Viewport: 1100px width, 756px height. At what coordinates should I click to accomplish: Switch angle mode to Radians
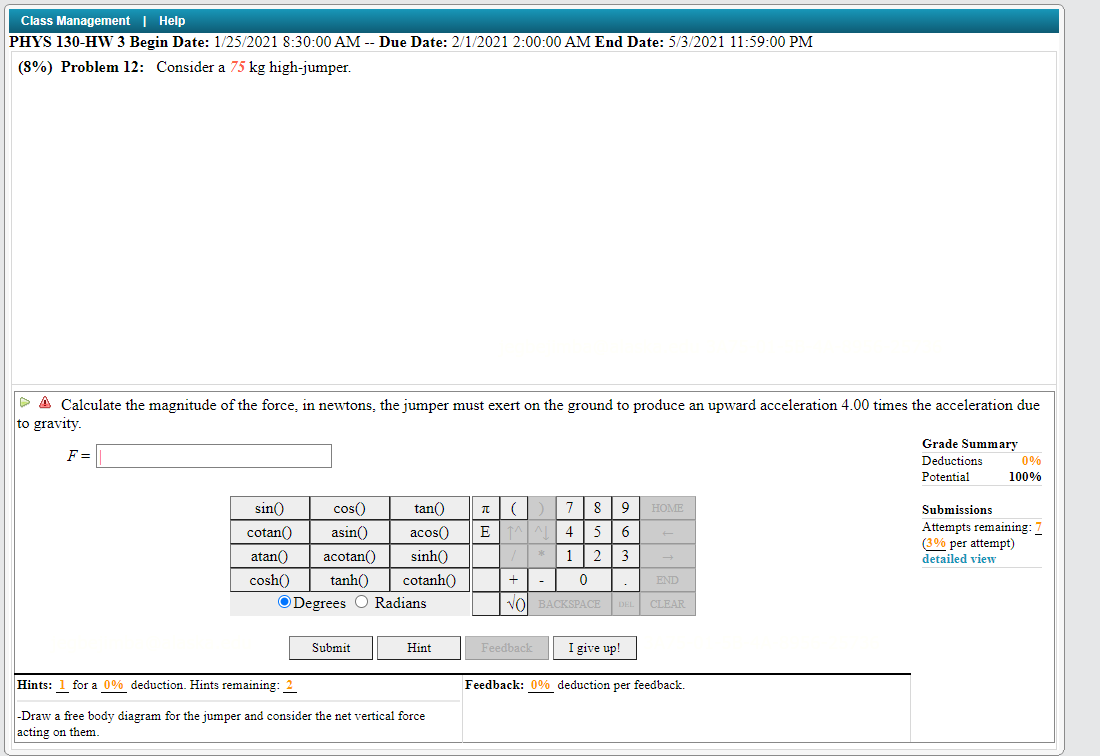coord(360,603)
